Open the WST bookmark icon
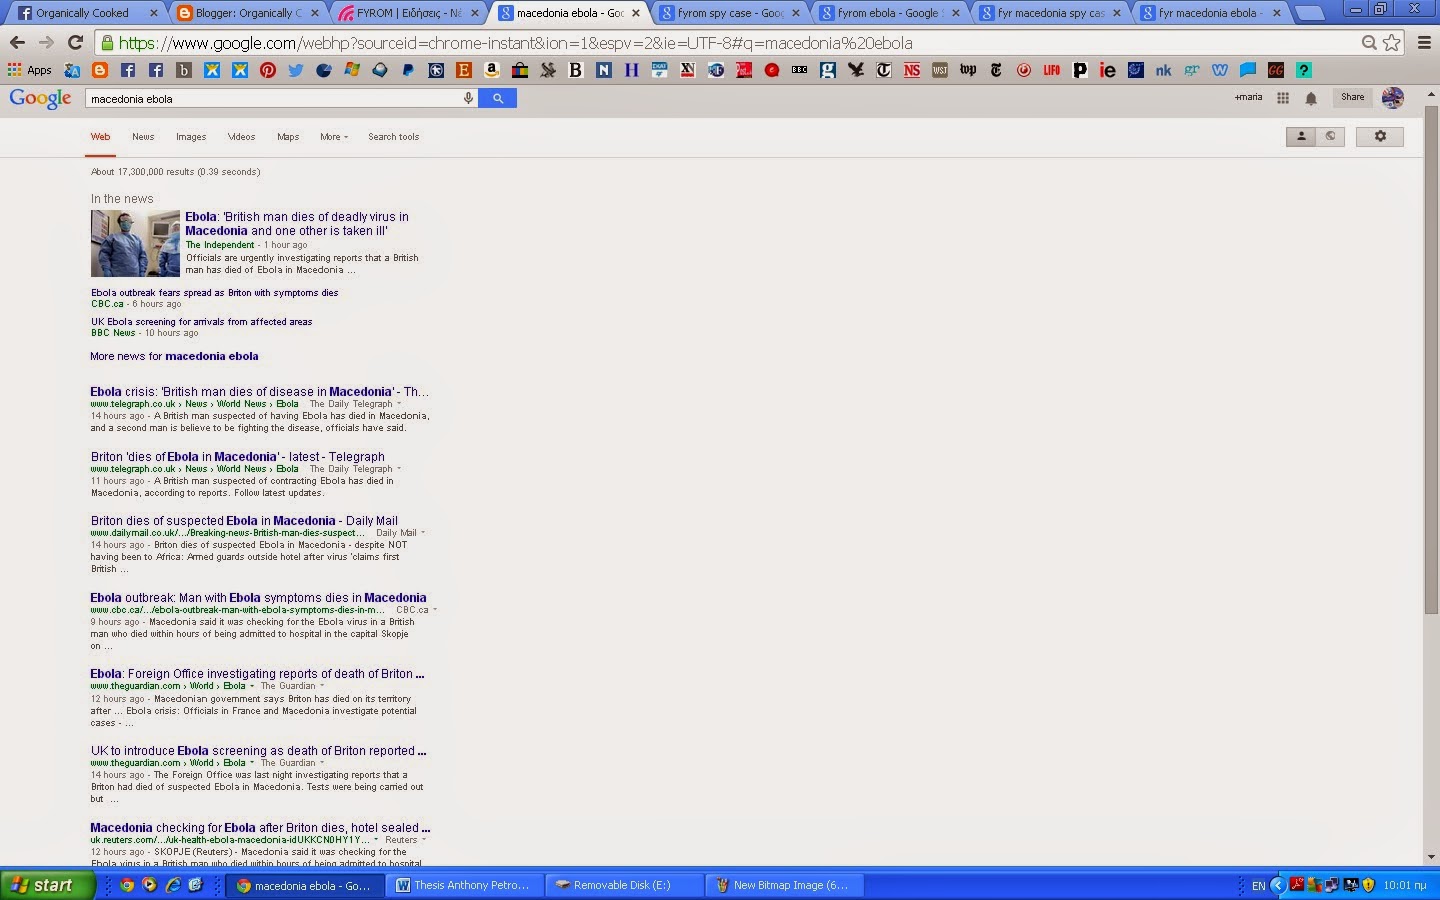This screenshot has height=900, width=1440. (939, 70)
